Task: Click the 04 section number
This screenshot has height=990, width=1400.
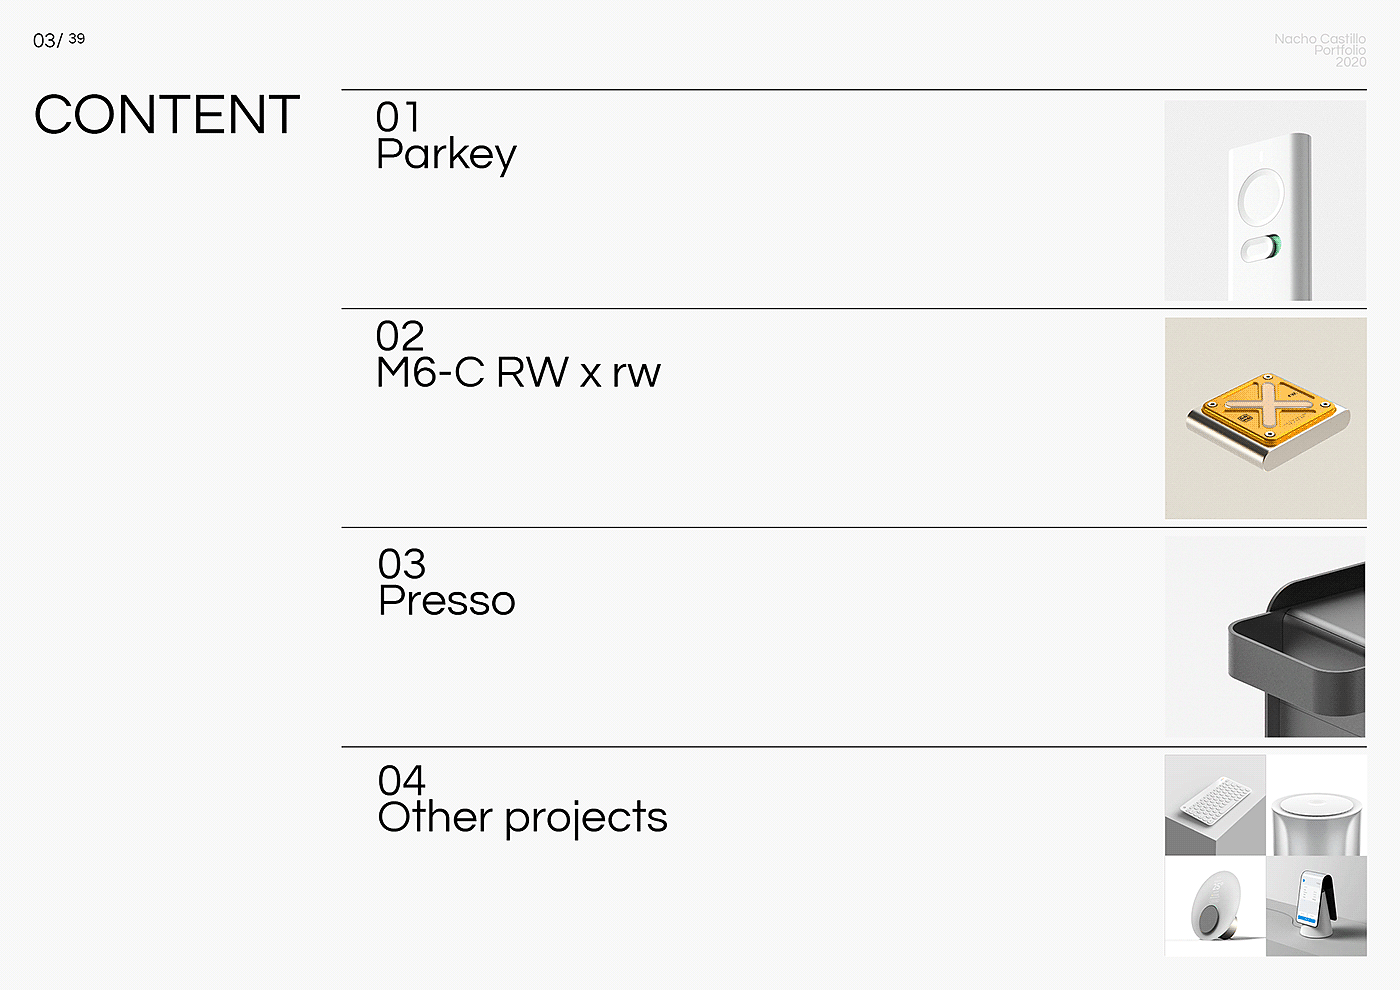Action: coord(402,780)
